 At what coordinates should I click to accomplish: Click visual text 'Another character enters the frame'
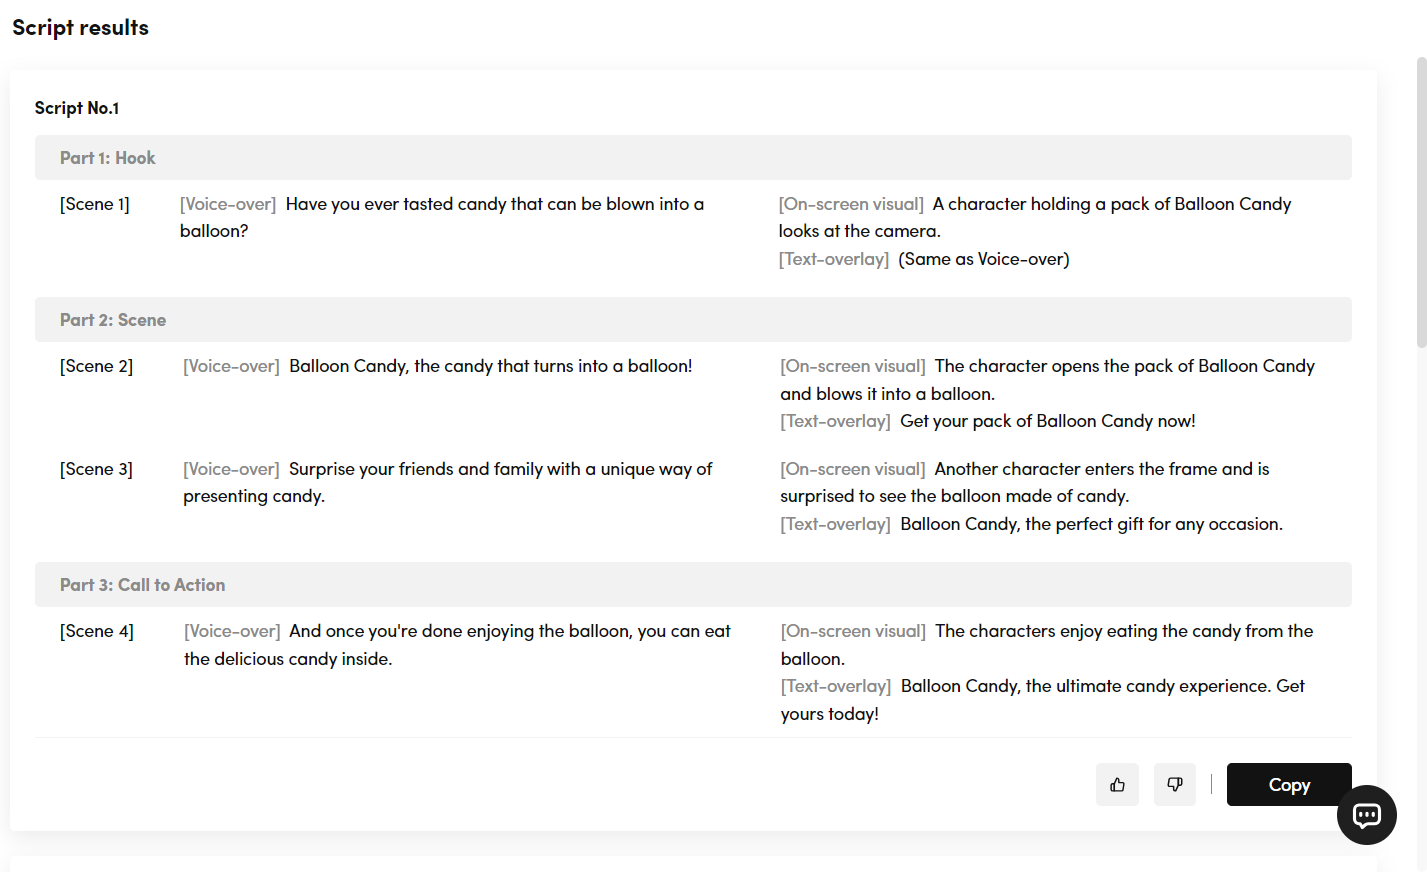(x=1076, y=469)
